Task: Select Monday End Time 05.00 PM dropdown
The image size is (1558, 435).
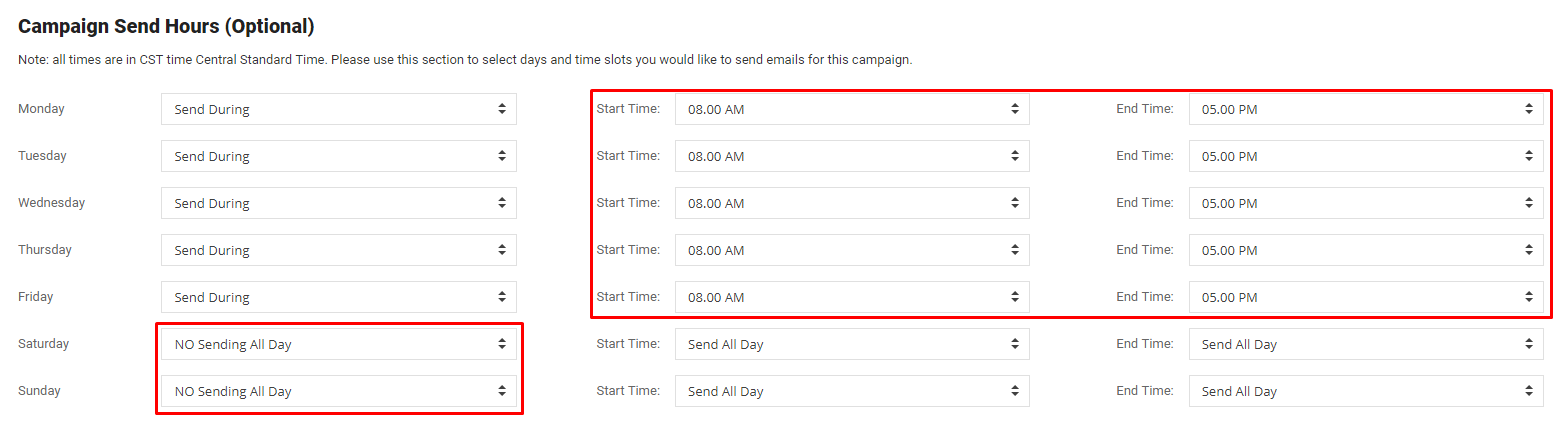Action: 1366,109
